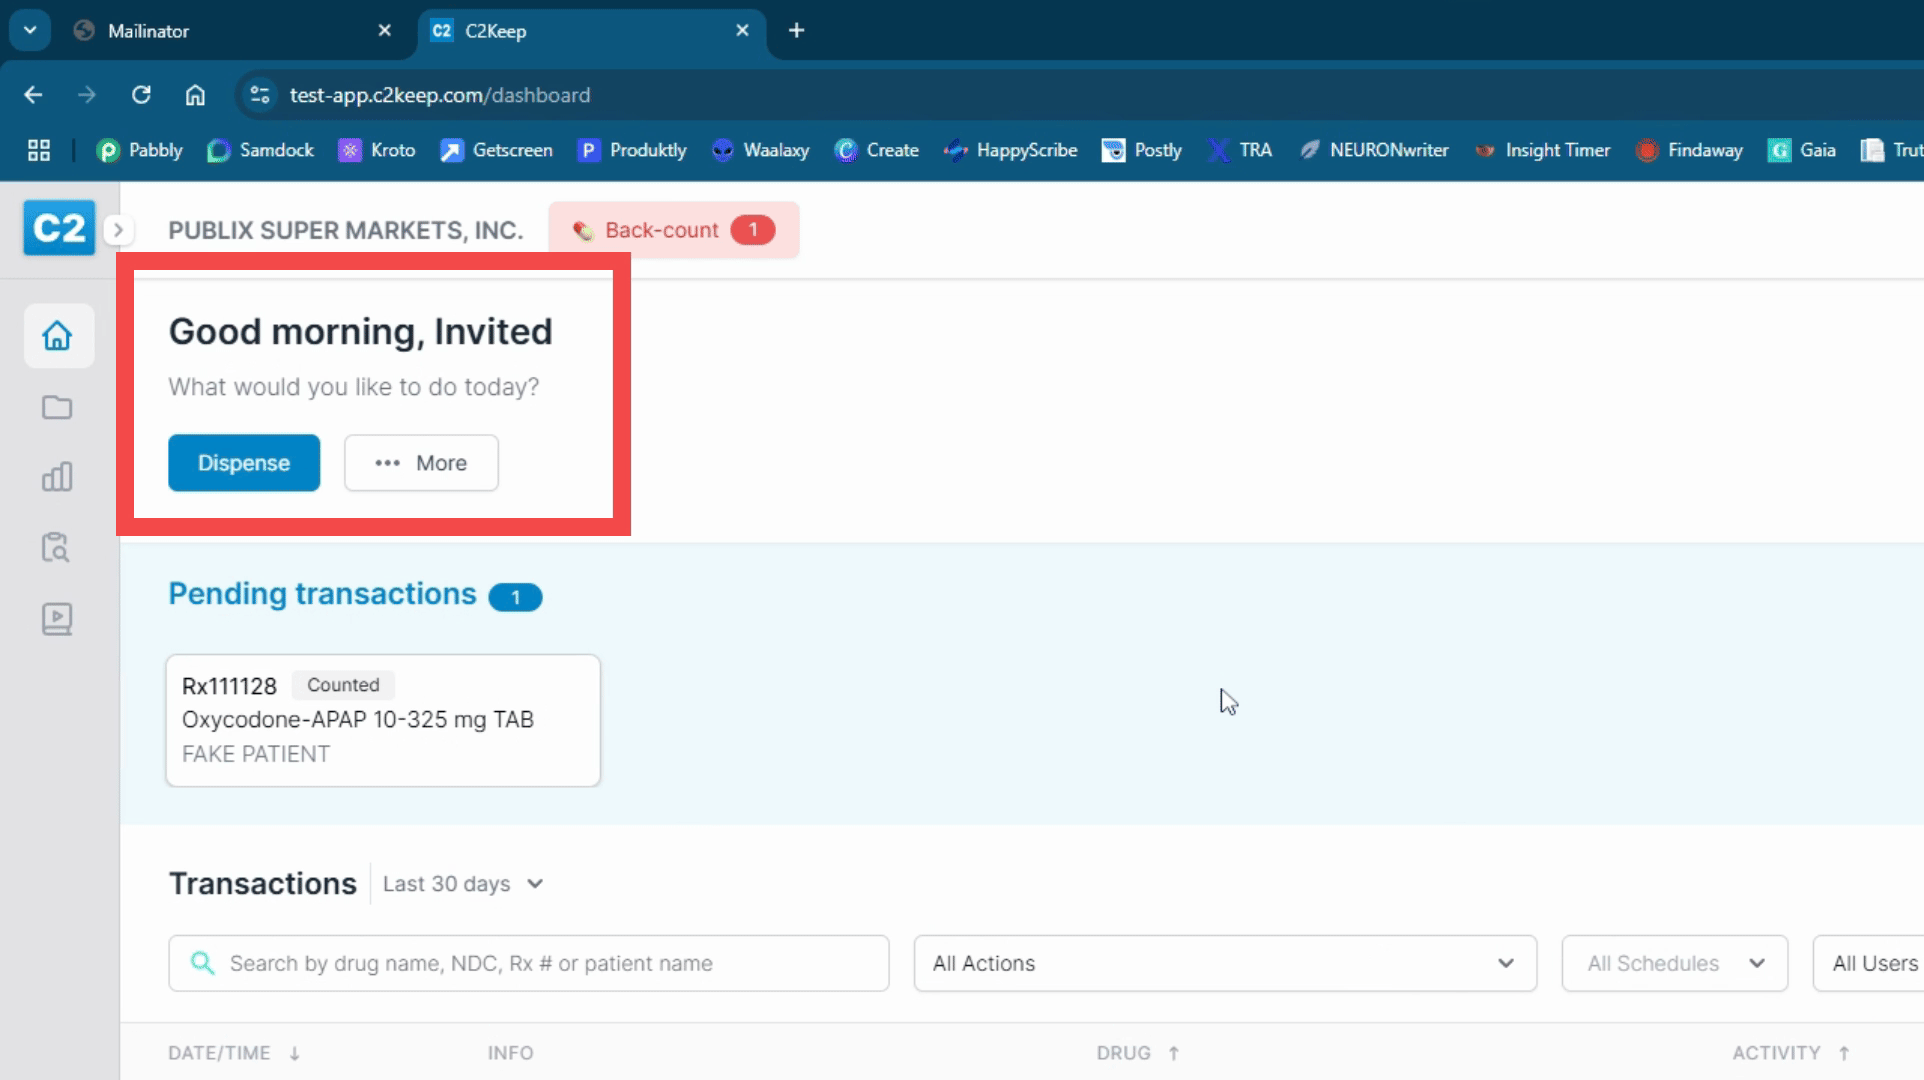The width and height of the screenshot is (1924, 1080).
Task: Sort by ACTIVITY column header
Action: tap(1791, 1053)
